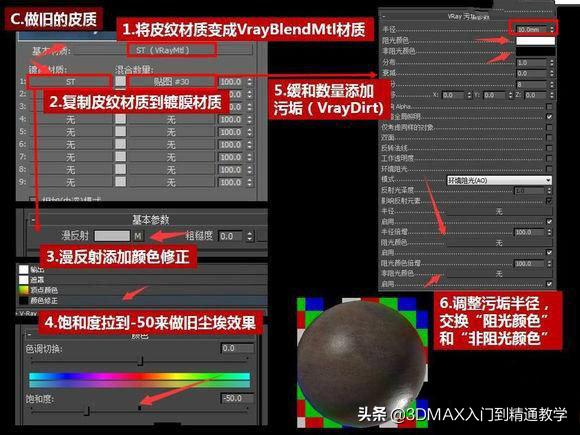
Task: Click the saturation slider handle
Action: [x=87, y=411]
